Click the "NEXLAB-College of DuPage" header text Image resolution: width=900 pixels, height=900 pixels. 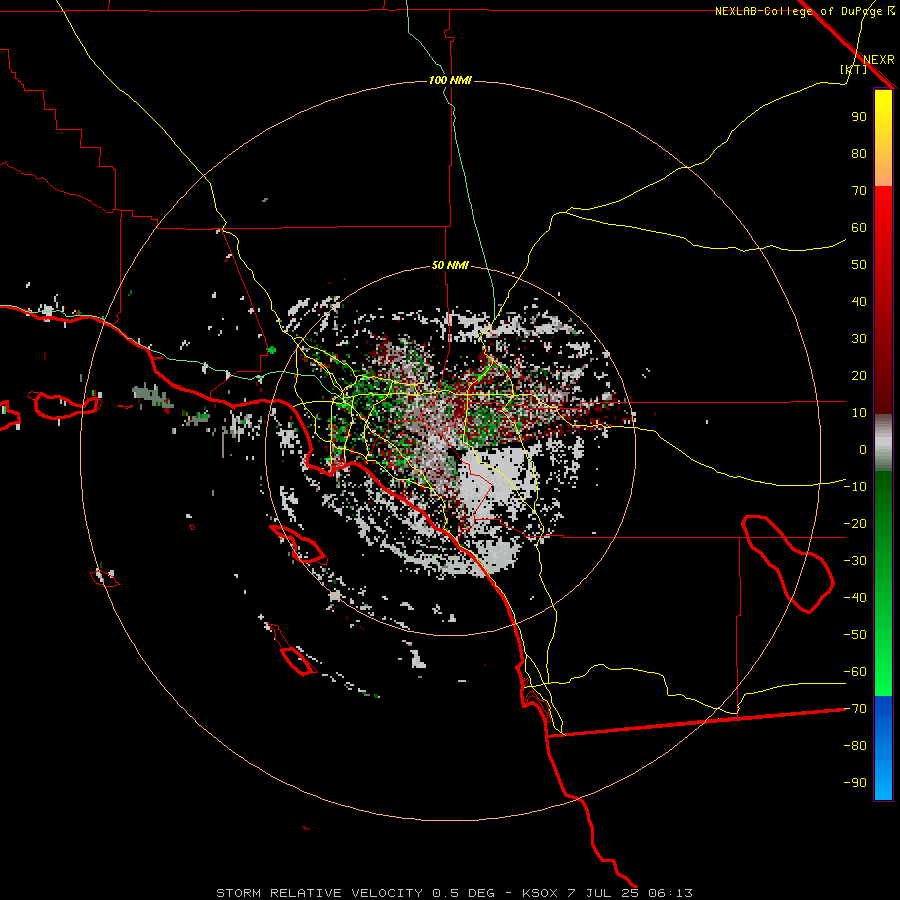(798, 11)
